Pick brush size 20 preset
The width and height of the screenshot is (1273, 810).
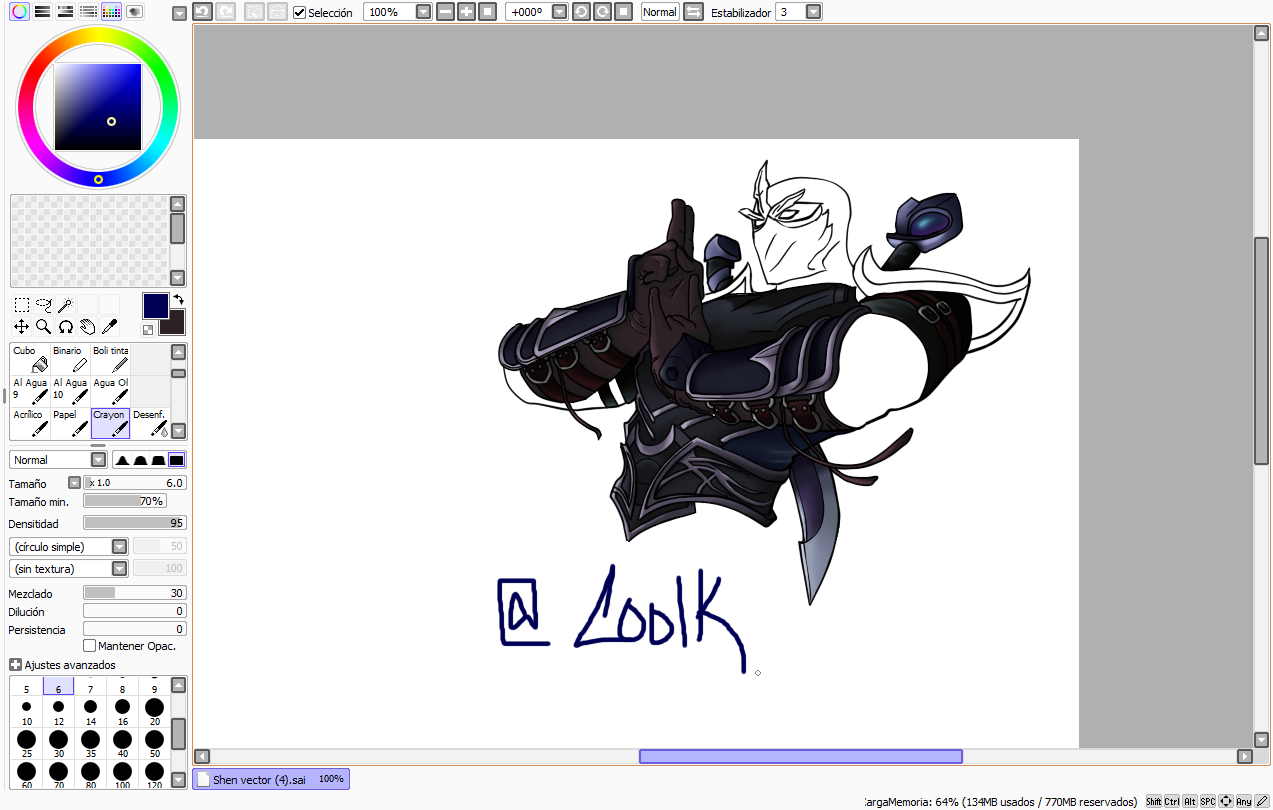(x=154, y=711)
